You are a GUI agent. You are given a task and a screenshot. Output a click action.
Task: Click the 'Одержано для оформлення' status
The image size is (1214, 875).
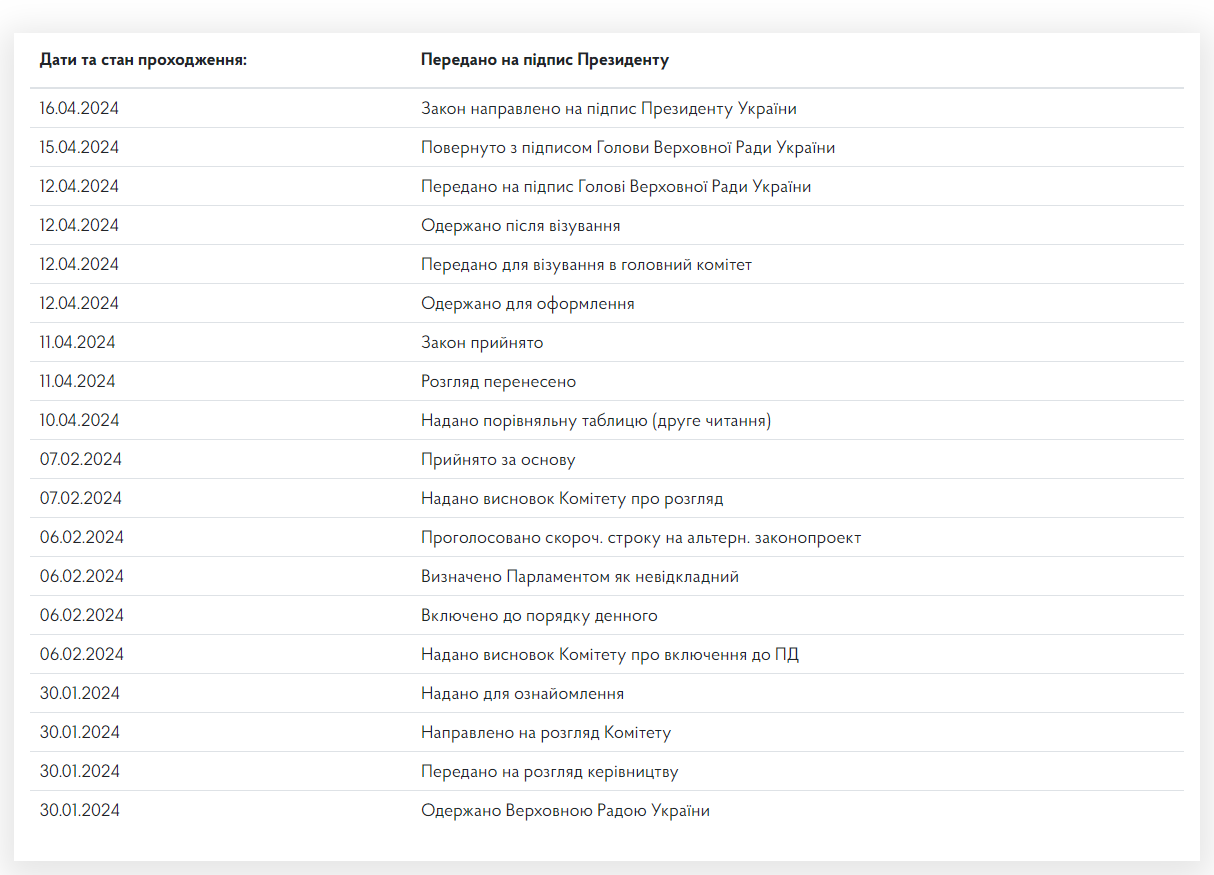pyautogui.click(x=527, y=304)
